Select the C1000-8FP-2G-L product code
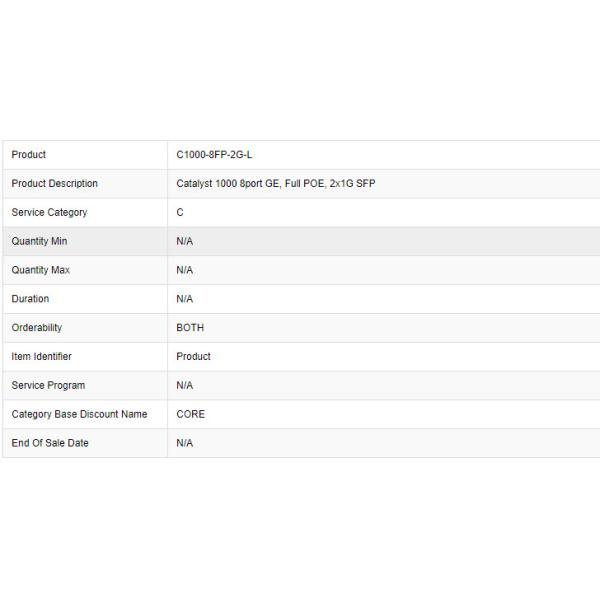The height and width of the screenshot is (600, 600). click(214, 155)
